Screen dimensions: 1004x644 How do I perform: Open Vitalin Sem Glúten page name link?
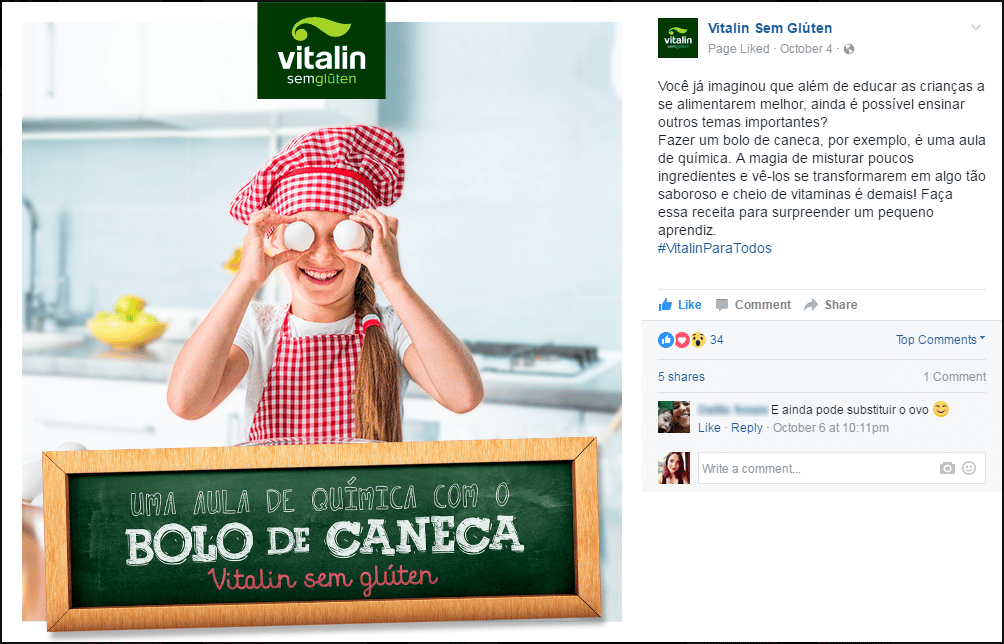[x=770, y=28]
